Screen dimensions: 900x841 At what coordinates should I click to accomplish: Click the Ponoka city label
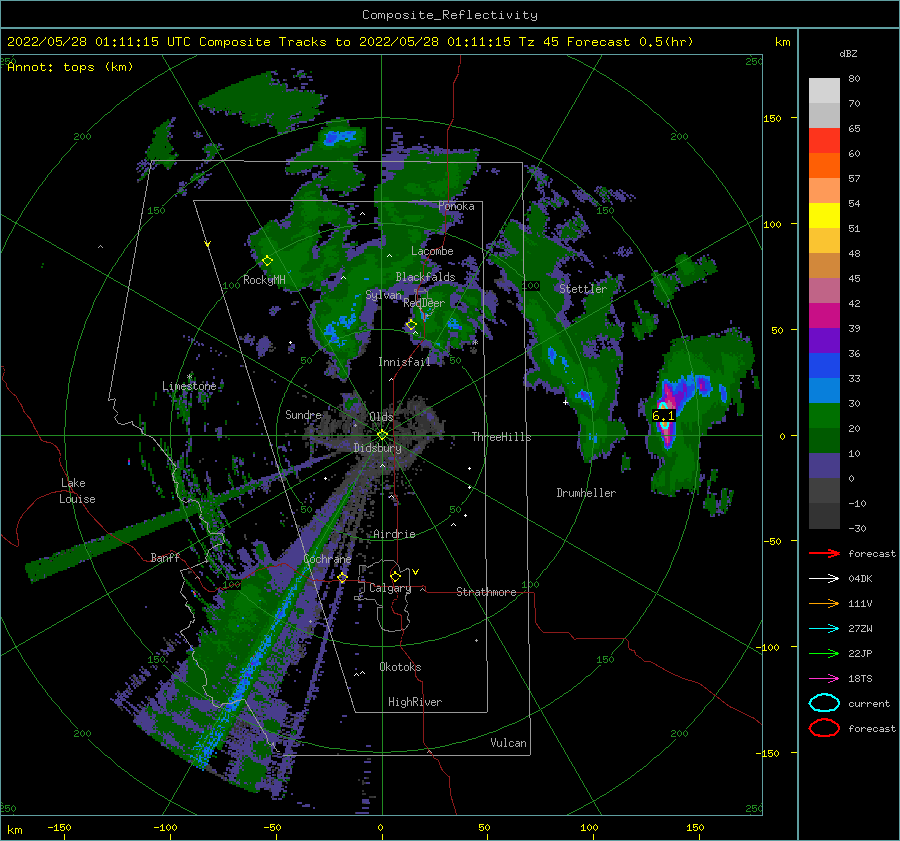pyautogui.click(x=456, y=206)
